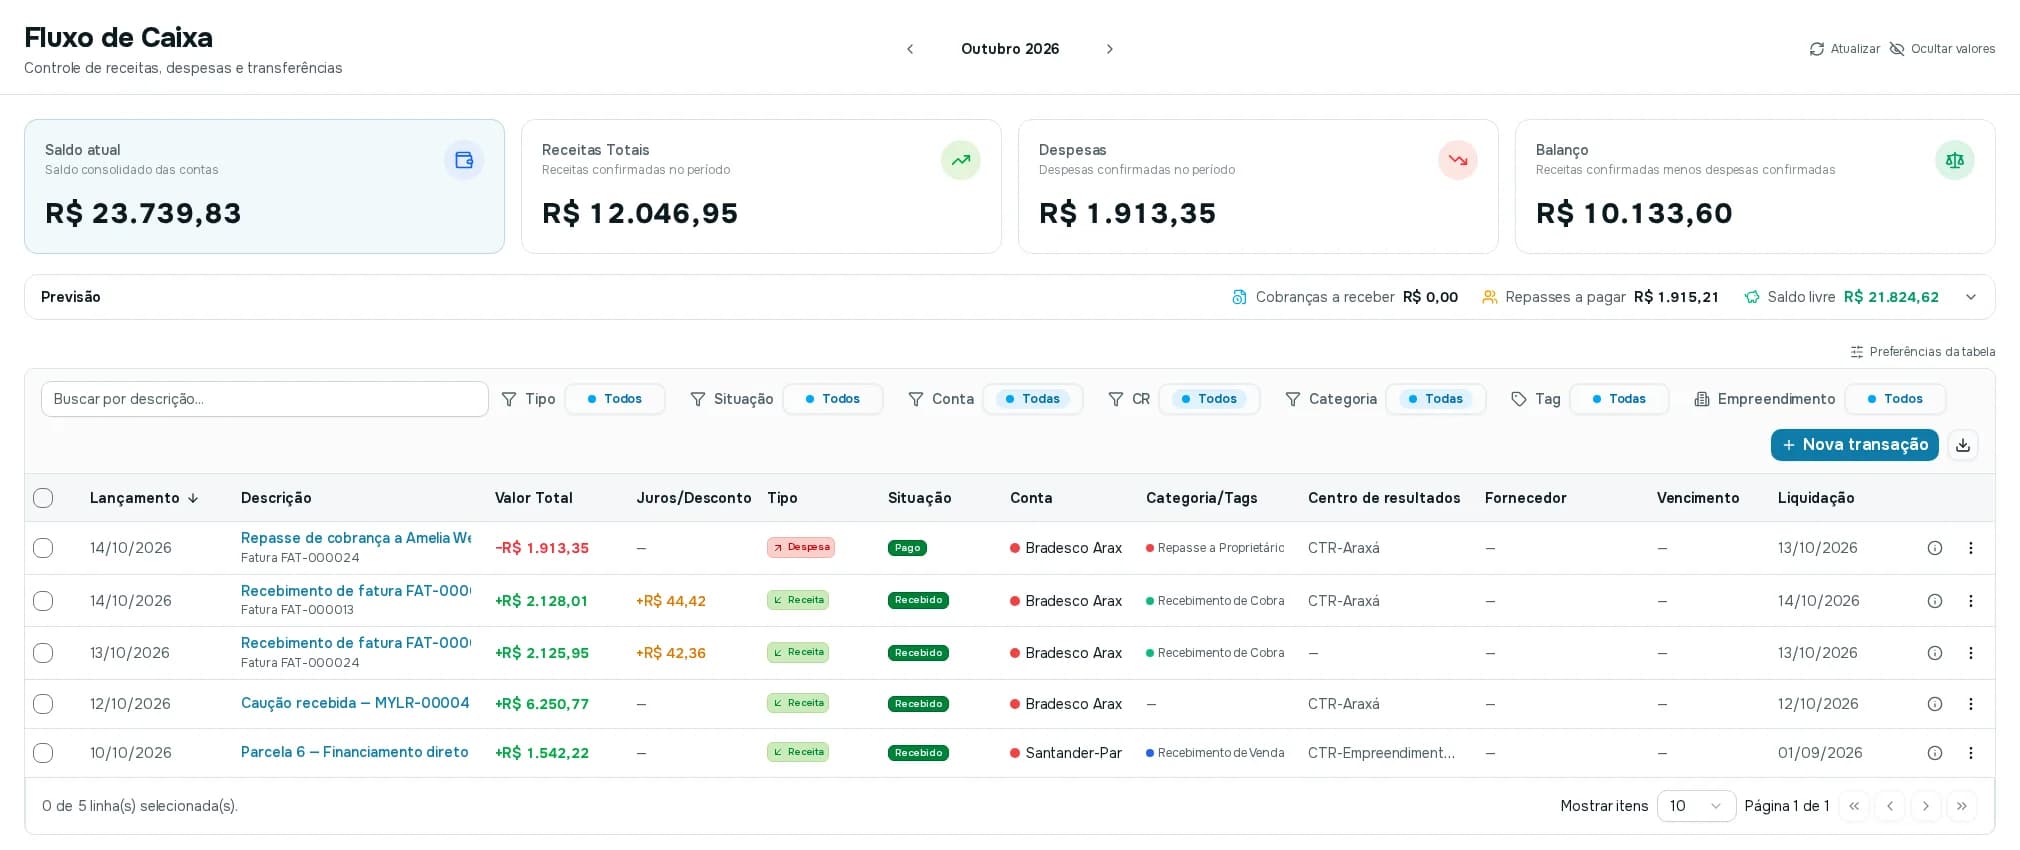Go to the previous month

click(x=910, y=49)
